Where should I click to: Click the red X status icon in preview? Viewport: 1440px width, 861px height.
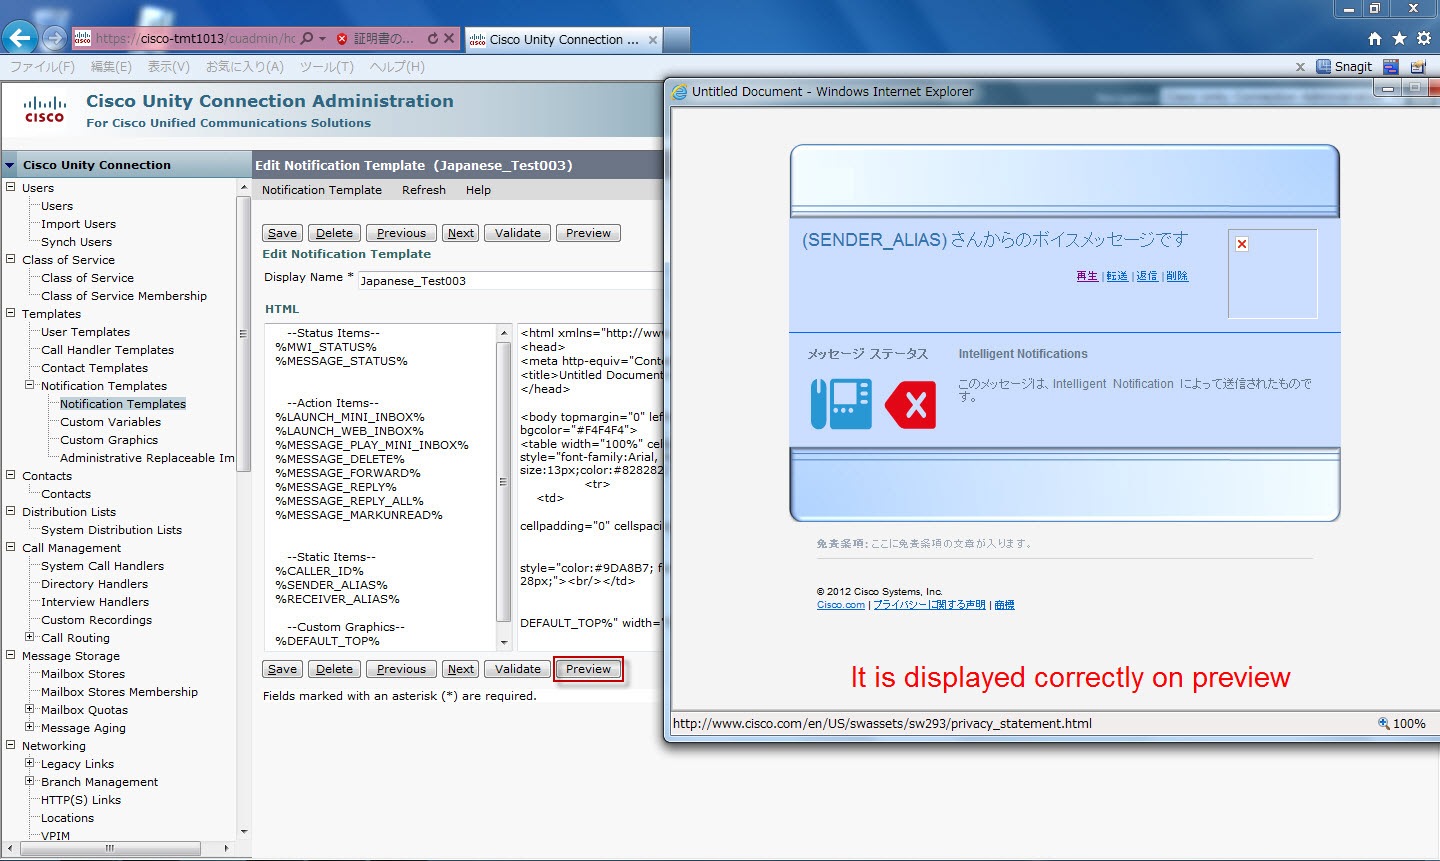coord(911,404)
